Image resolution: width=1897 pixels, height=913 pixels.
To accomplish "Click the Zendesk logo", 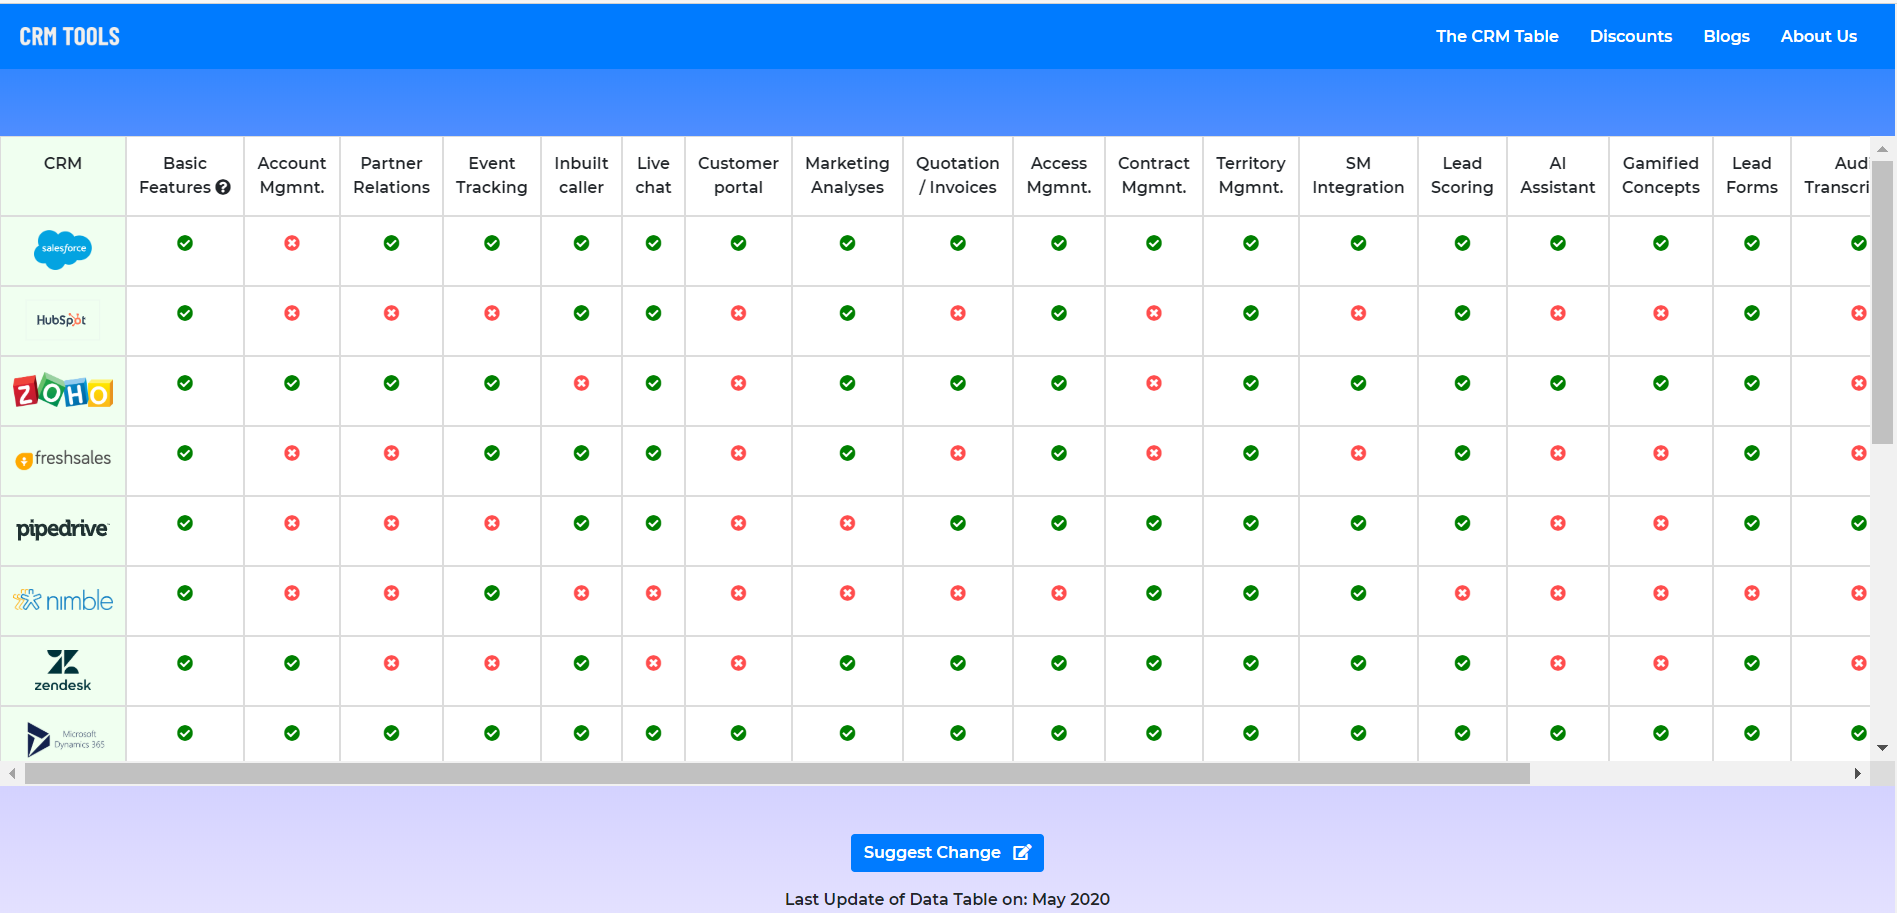I will 62,670.
